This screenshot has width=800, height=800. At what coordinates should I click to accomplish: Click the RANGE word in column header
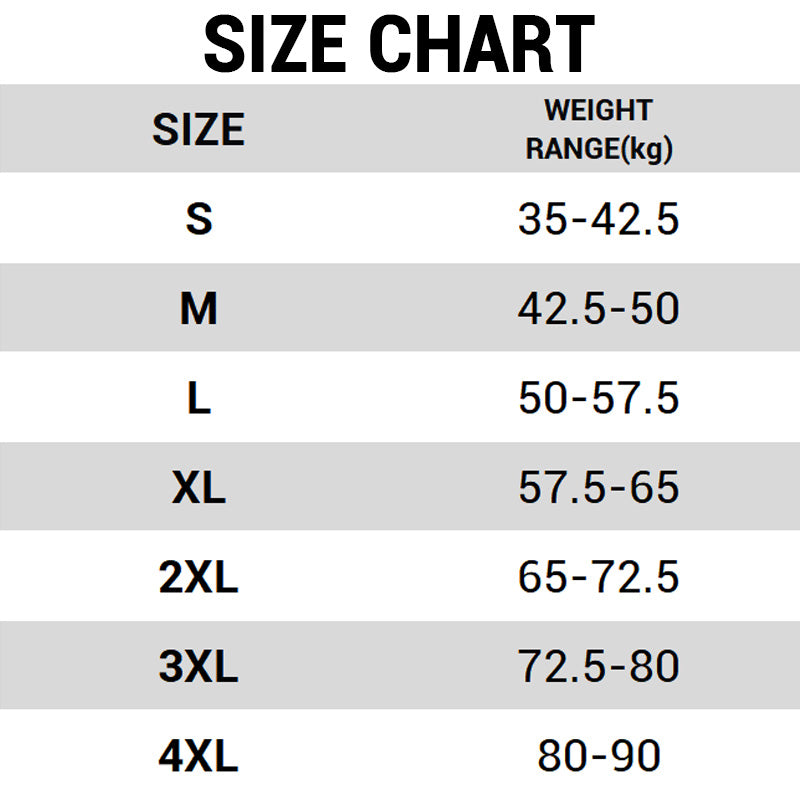571,149
